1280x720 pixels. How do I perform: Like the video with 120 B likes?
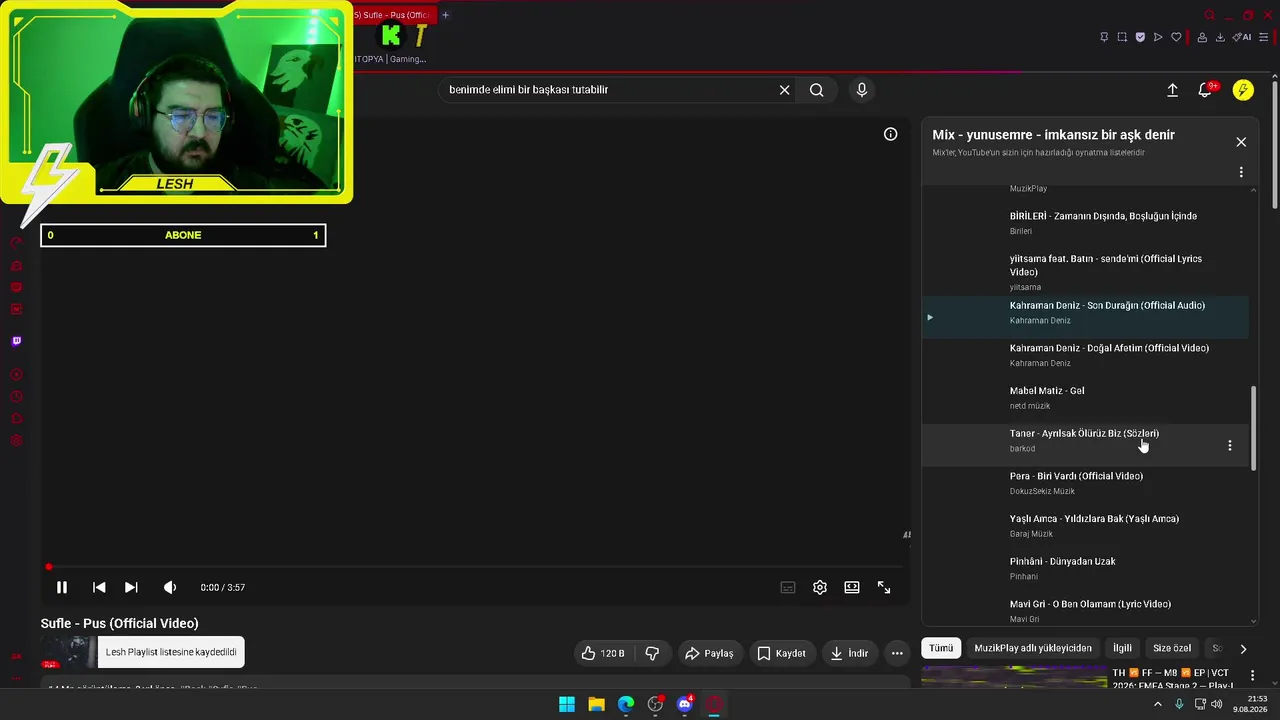pyautogui.click(x=603, y=653)
